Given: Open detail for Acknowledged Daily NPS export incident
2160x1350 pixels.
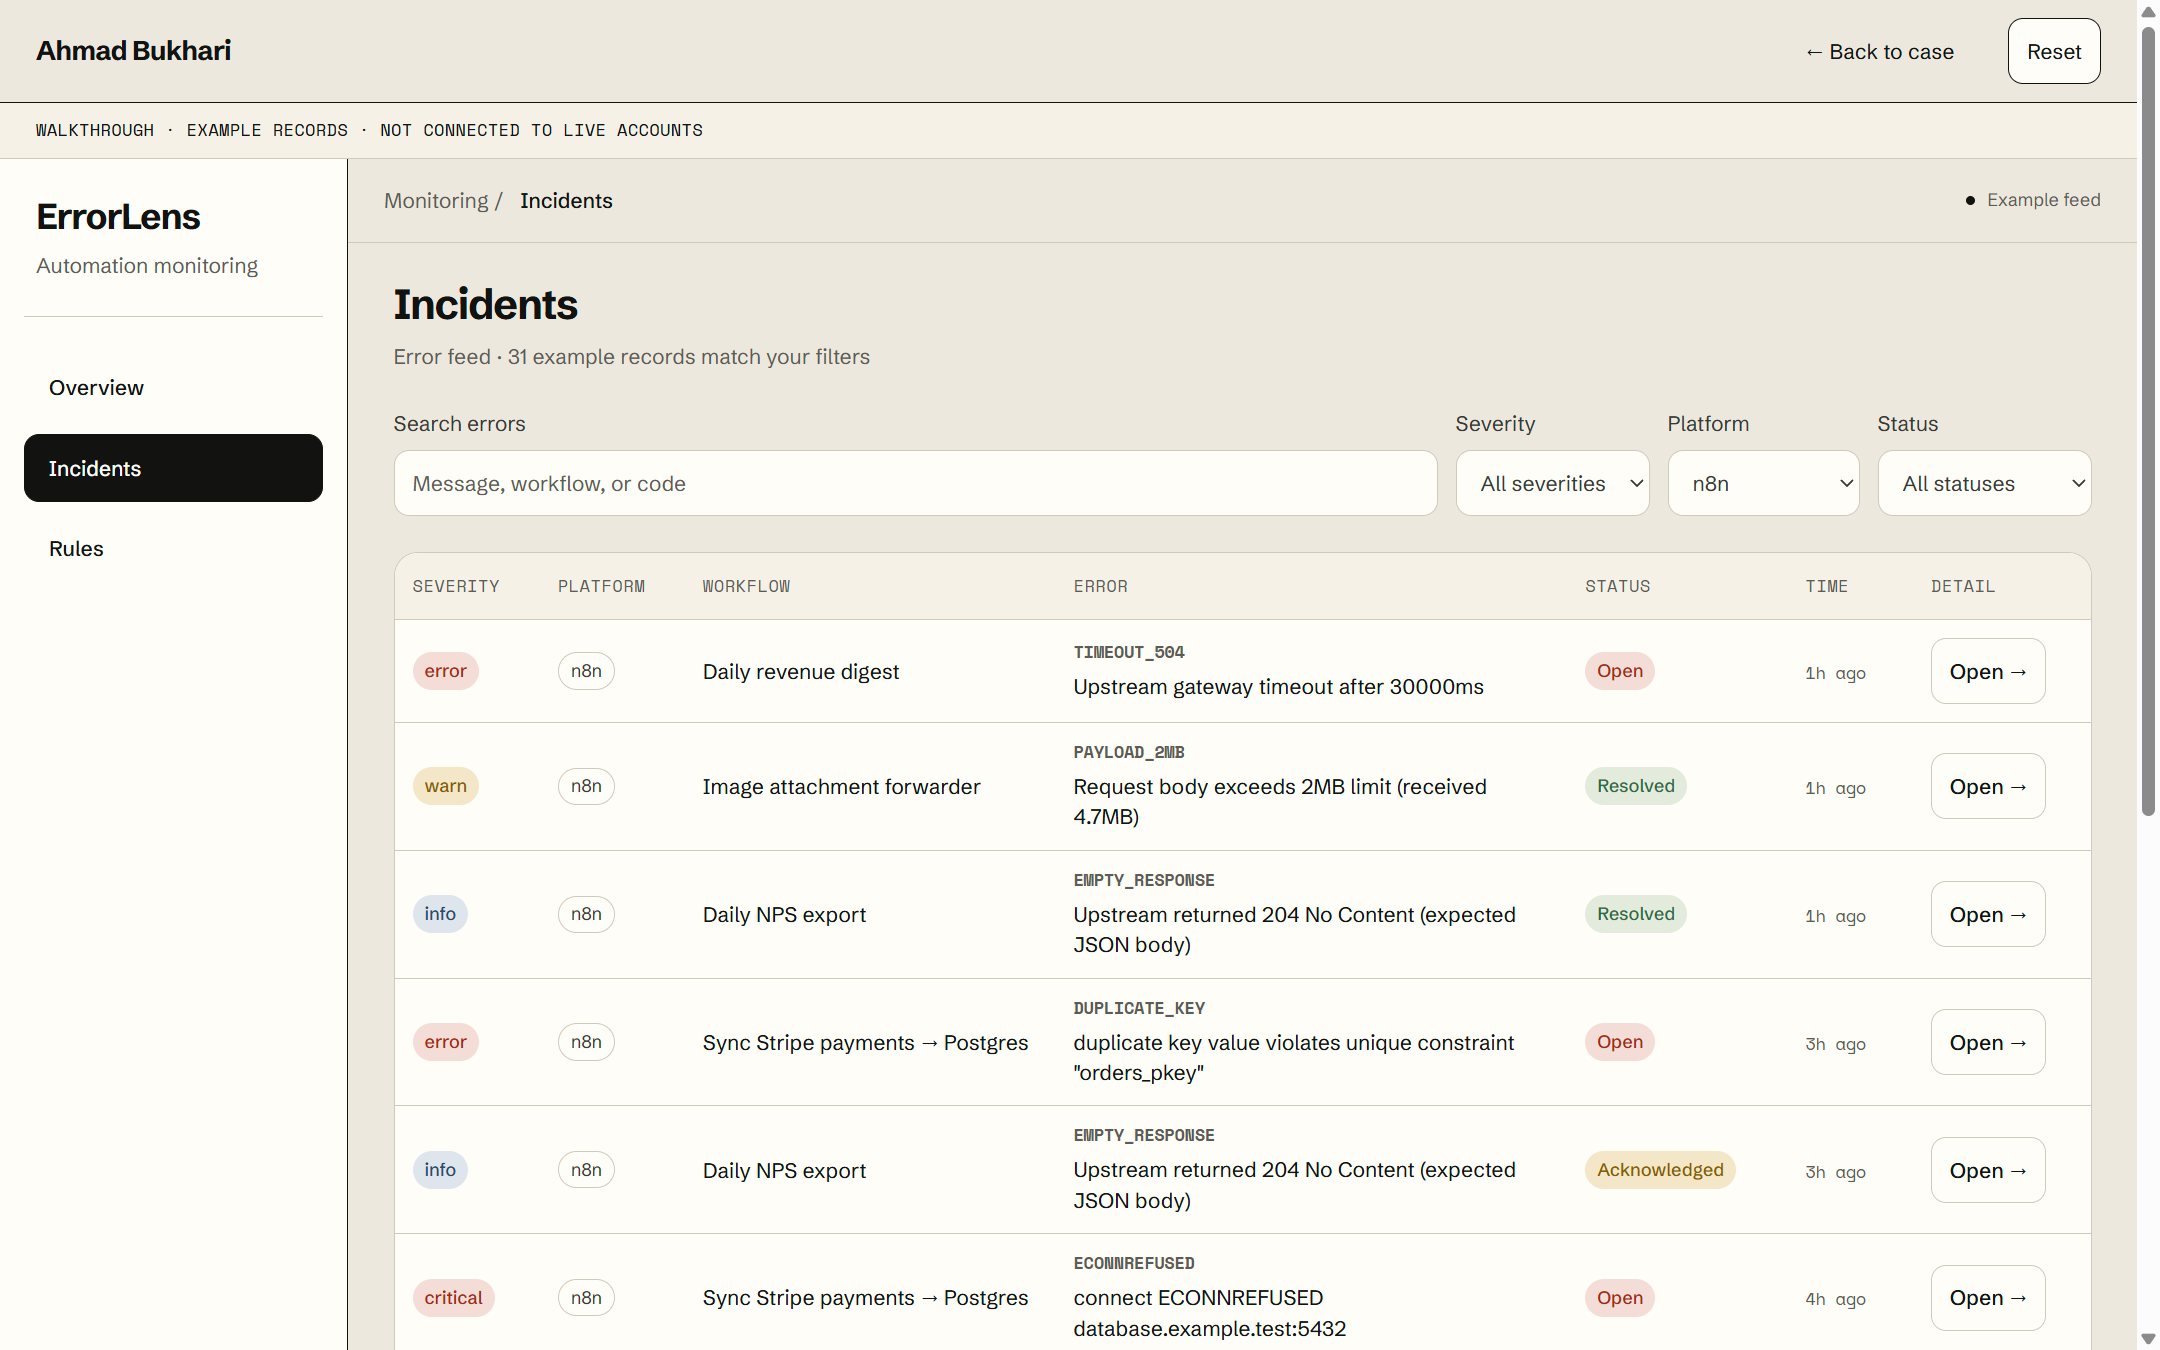Looking at the screenshot, I should [1988, 1170].
